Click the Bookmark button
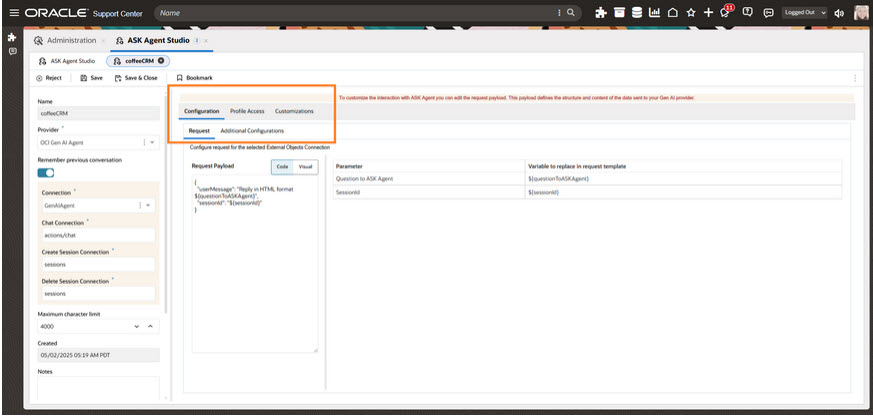The width and height of the screenshot is (873, 416). 195,78
